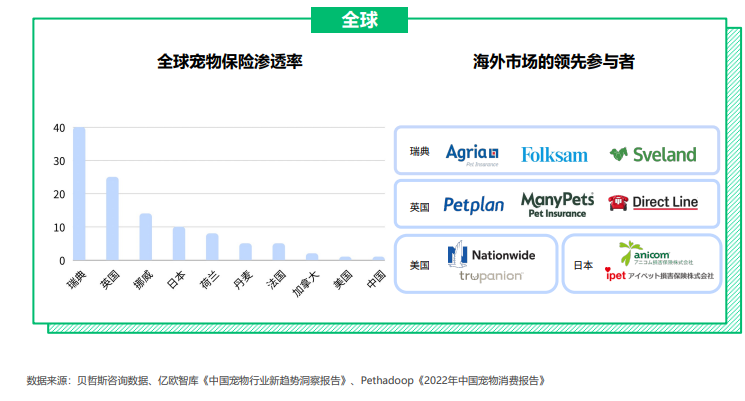The width and height of the screenshot is (745, 401).
Task: Click the 英国 x-axis label
Action: pyautogui.click(x=110, y=279)
